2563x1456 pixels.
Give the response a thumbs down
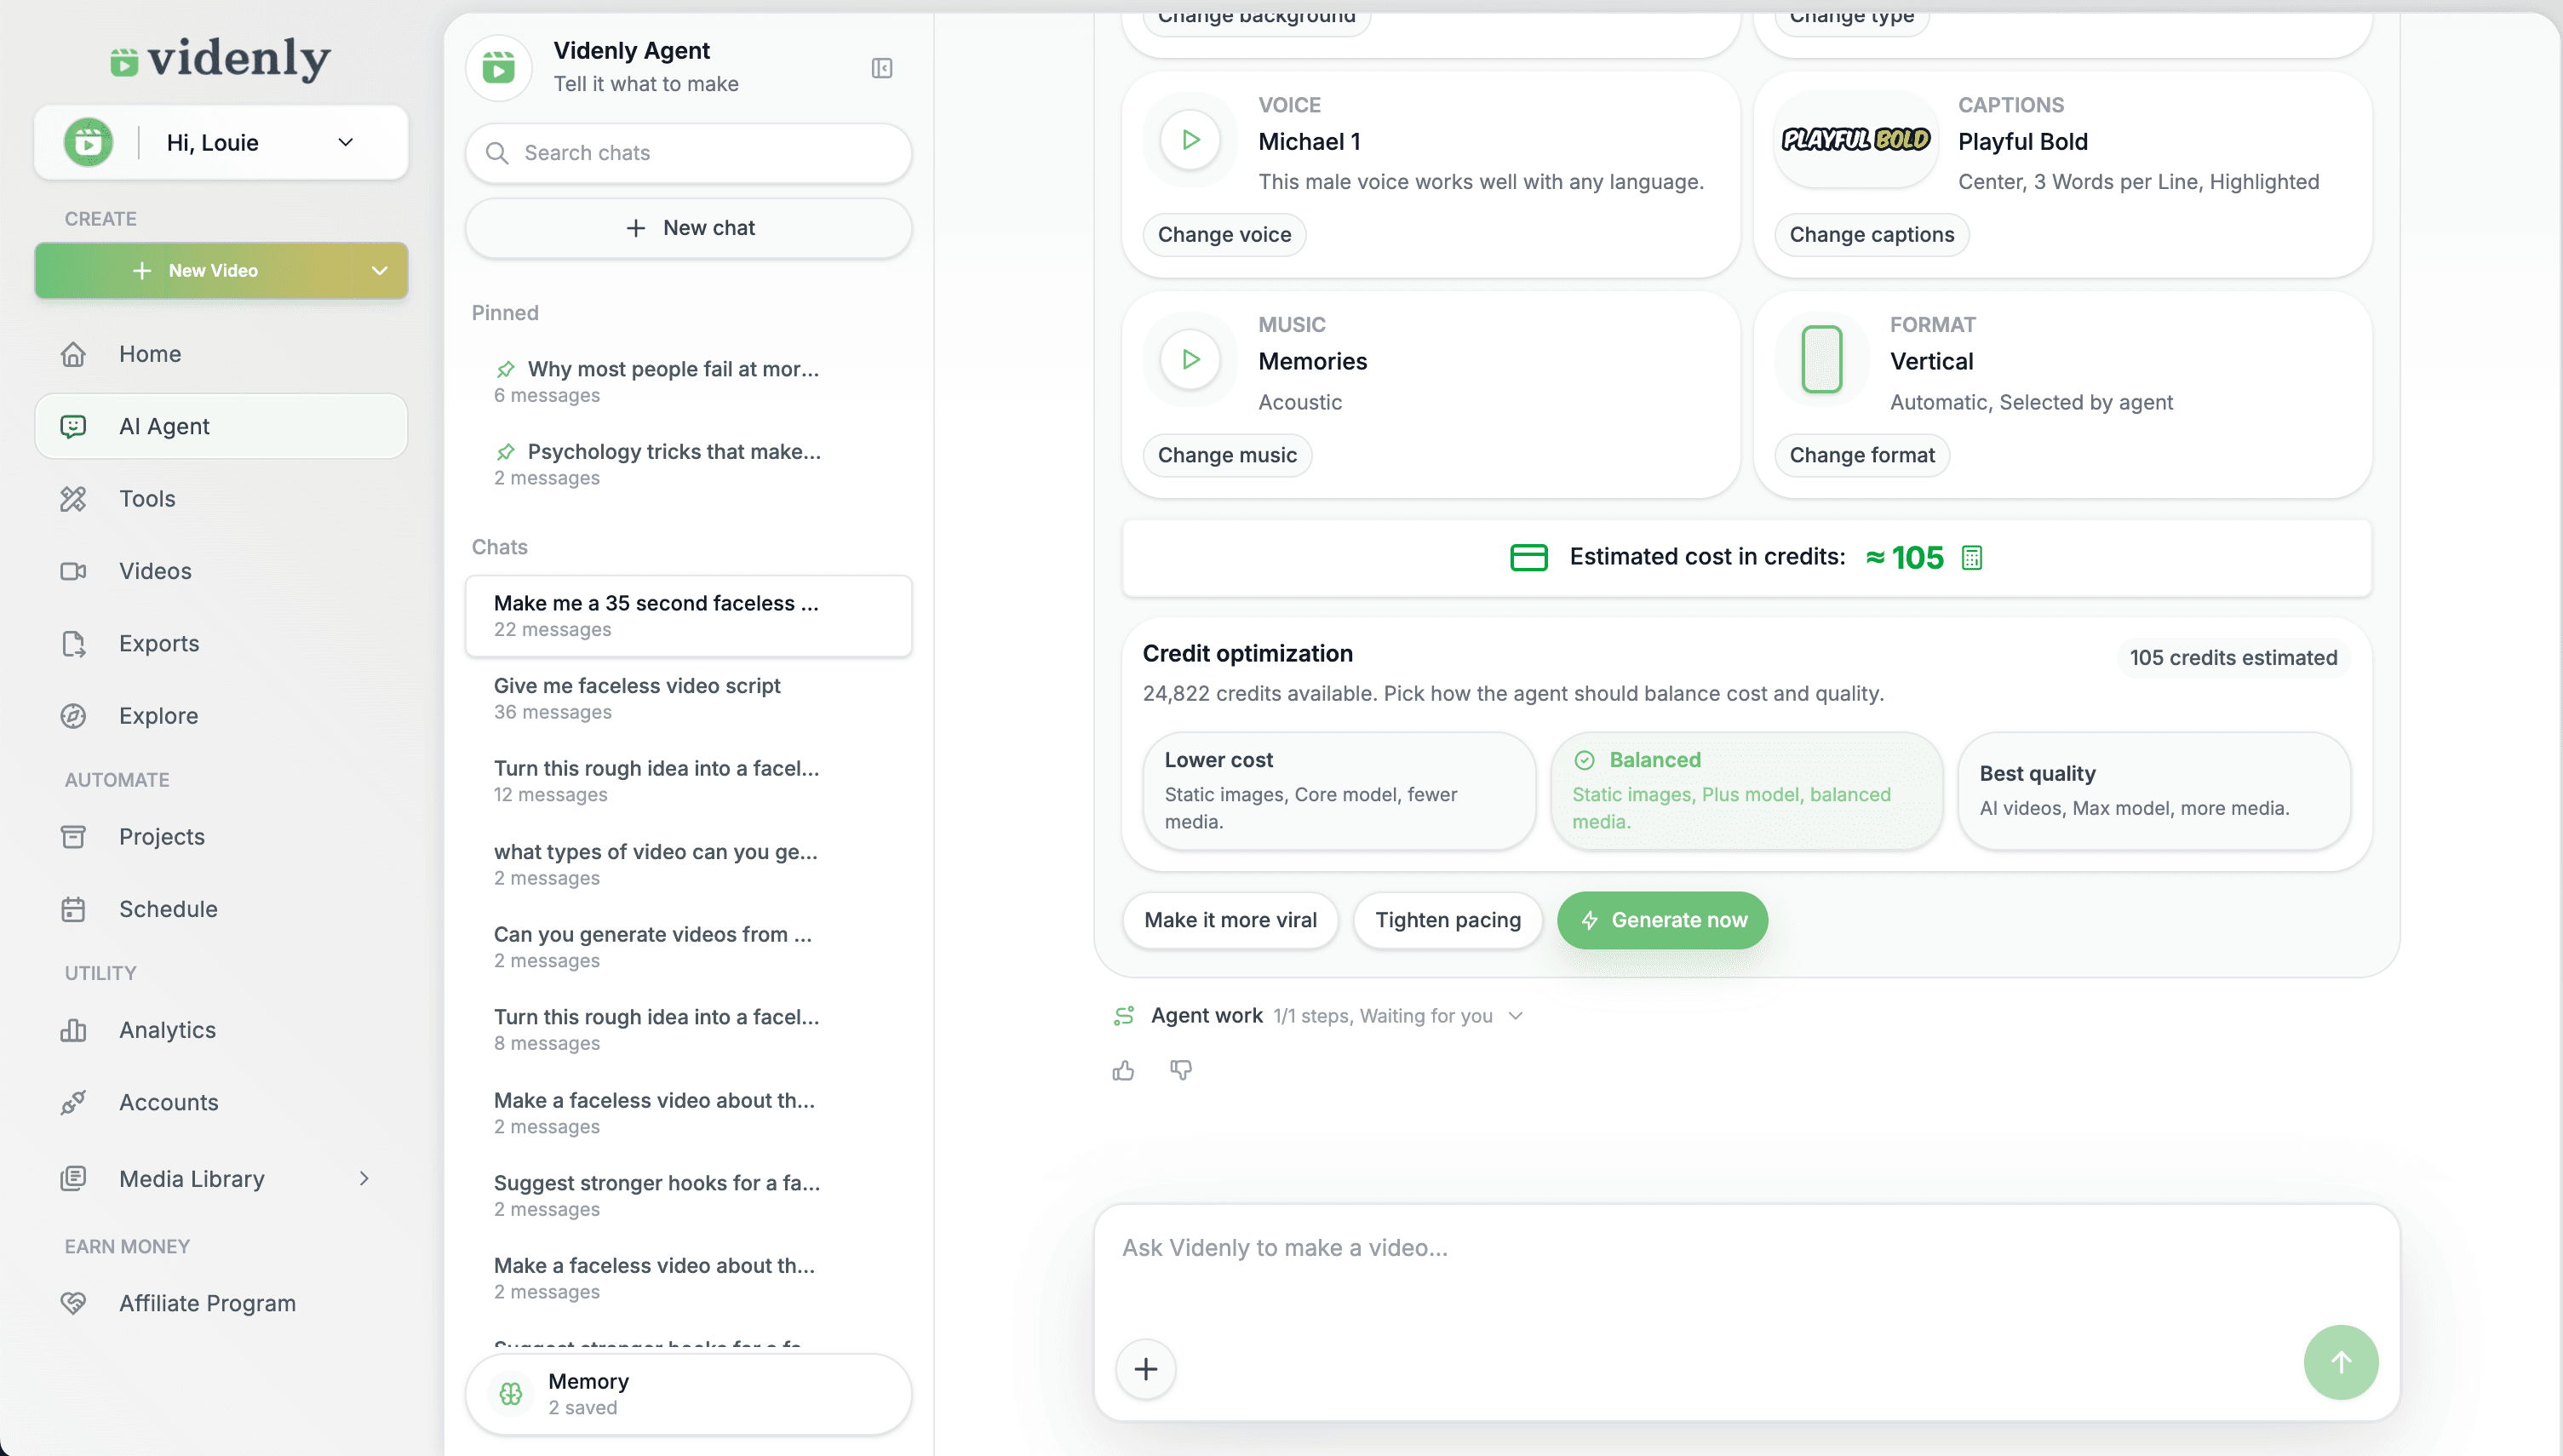pos(1181,1071)
